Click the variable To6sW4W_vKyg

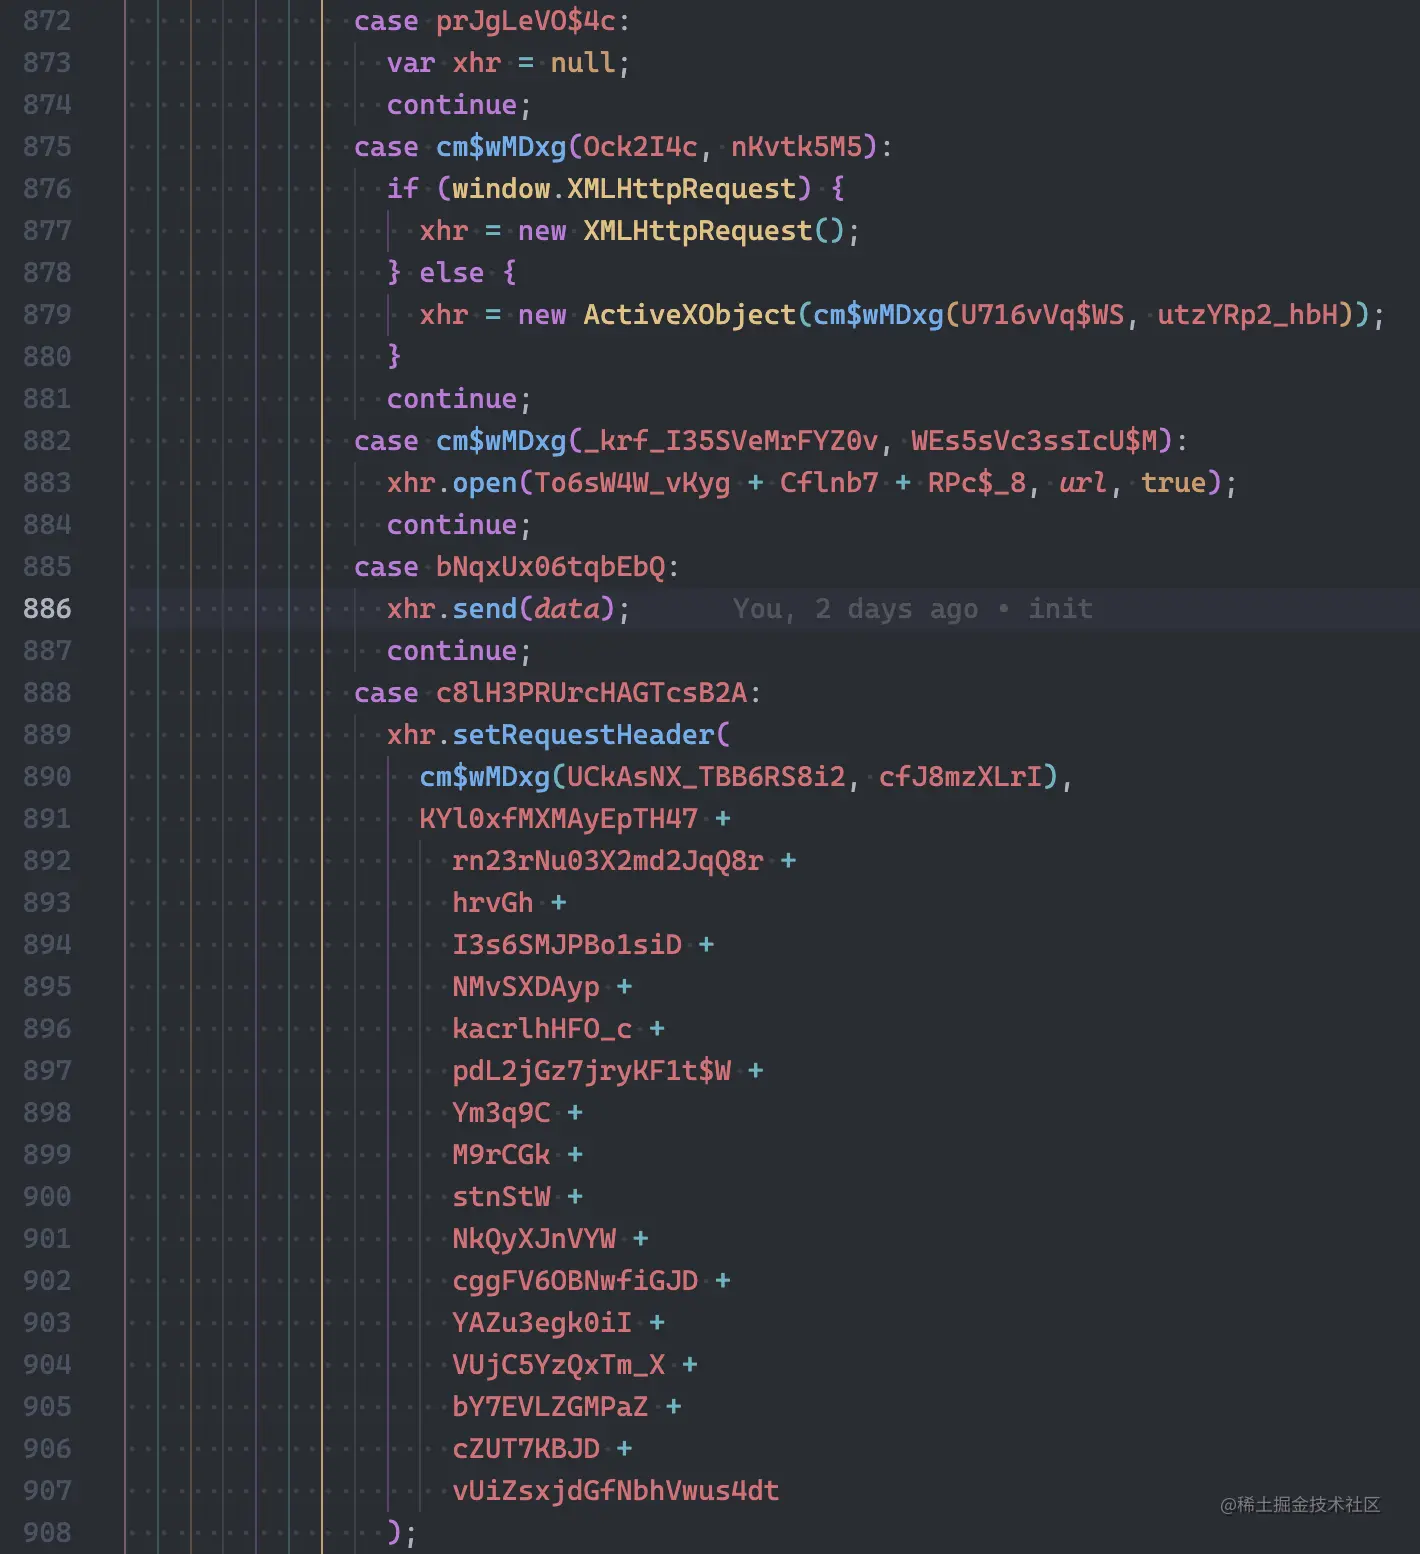tap(632, 483)
